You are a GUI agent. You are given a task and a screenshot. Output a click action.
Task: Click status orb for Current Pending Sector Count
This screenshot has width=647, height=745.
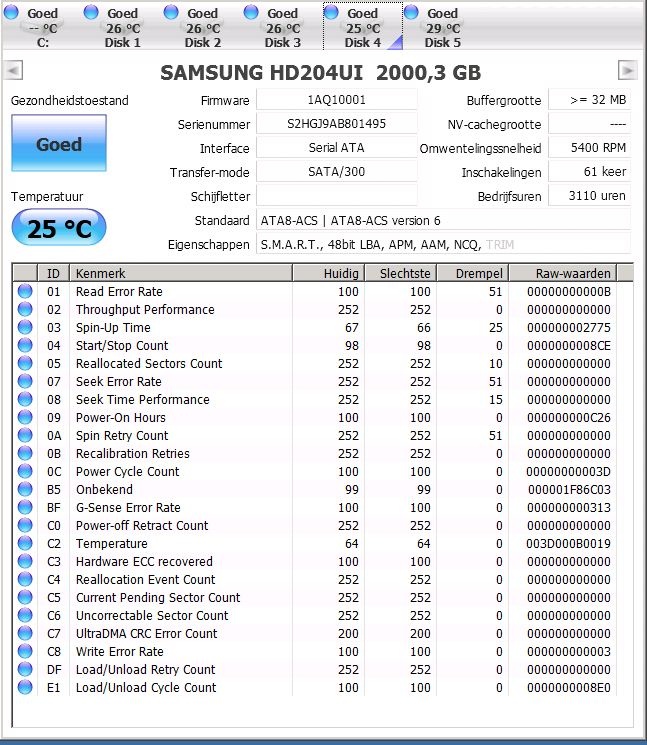pyautogui.click(x=25, y=597)
